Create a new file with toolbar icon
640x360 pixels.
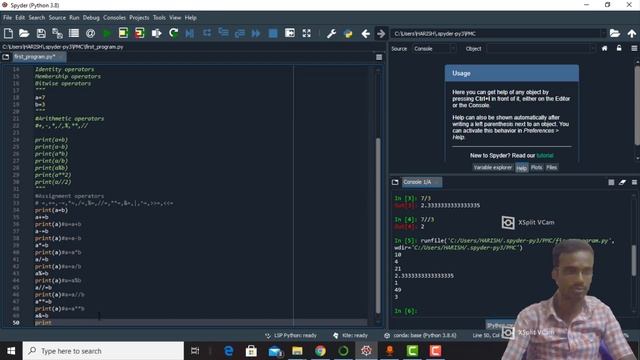point(8,33)
